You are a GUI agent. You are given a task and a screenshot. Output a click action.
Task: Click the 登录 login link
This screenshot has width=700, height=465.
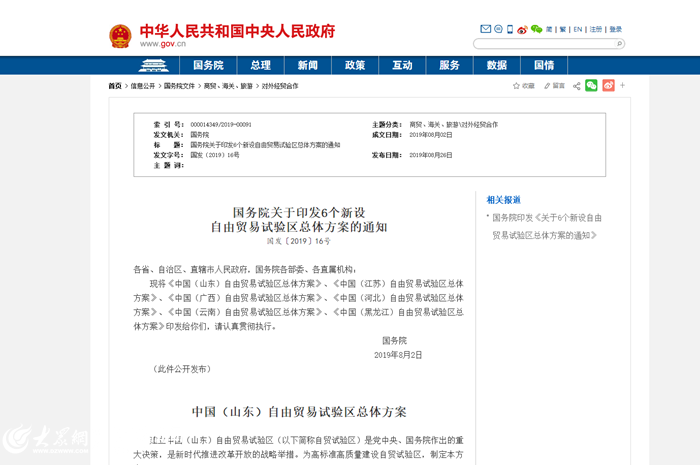(616, 29)
